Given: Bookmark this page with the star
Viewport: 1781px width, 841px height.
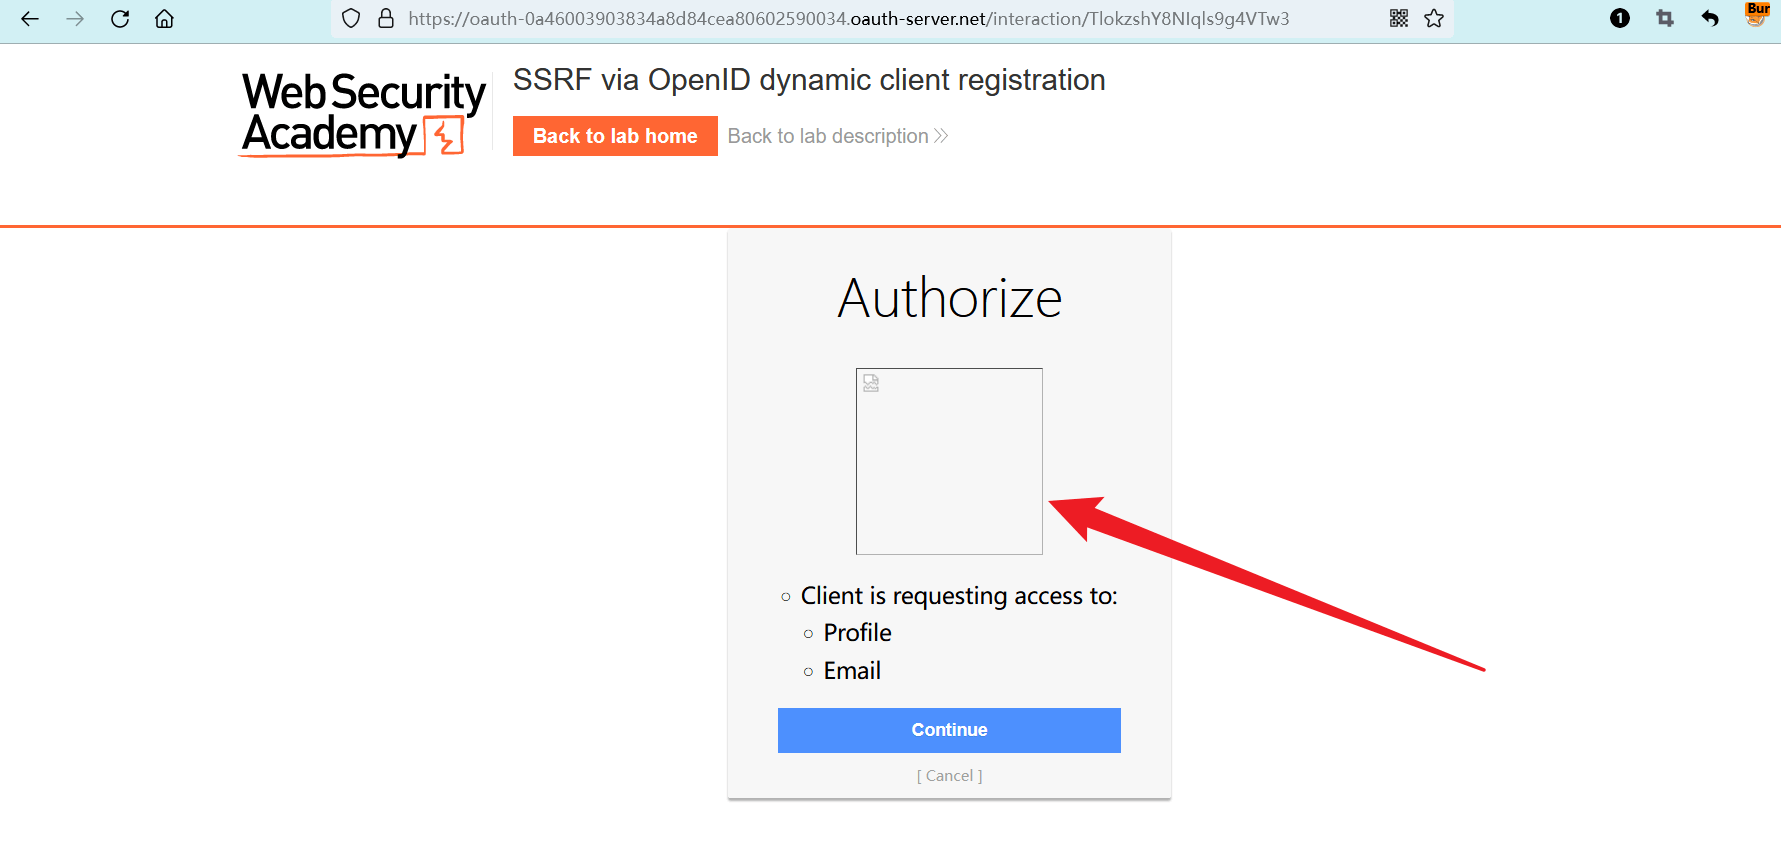Looking at the screenshot, I should (x=1434, y=19).
